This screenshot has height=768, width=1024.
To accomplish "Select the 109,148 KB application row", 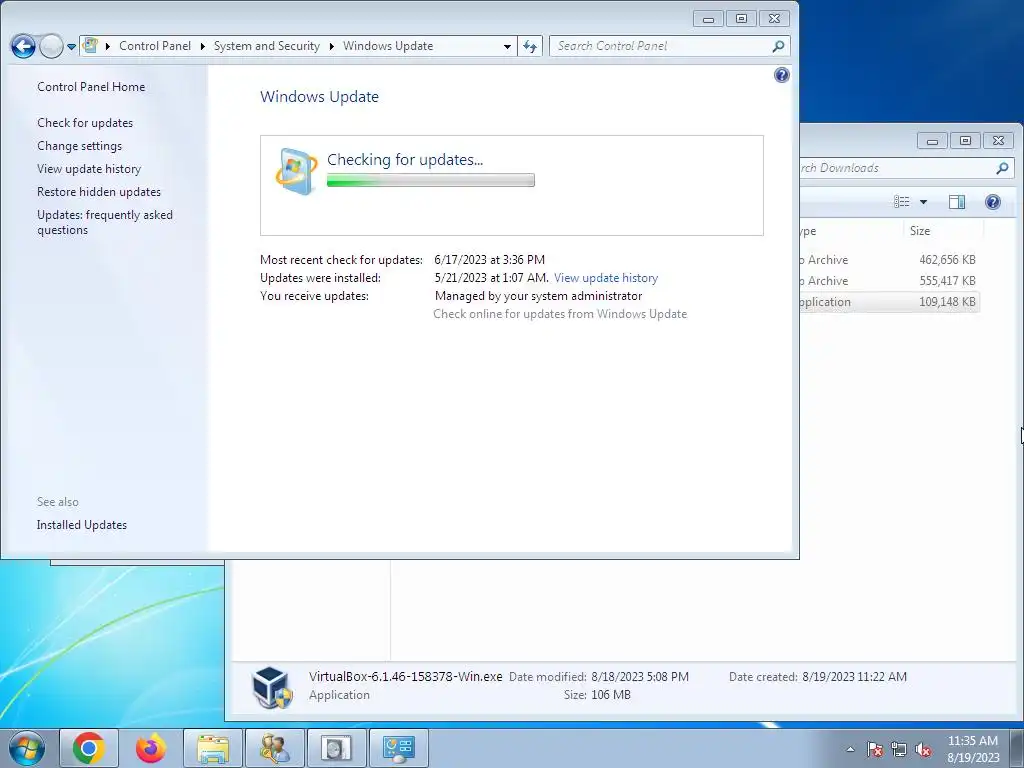I will 889,302.
